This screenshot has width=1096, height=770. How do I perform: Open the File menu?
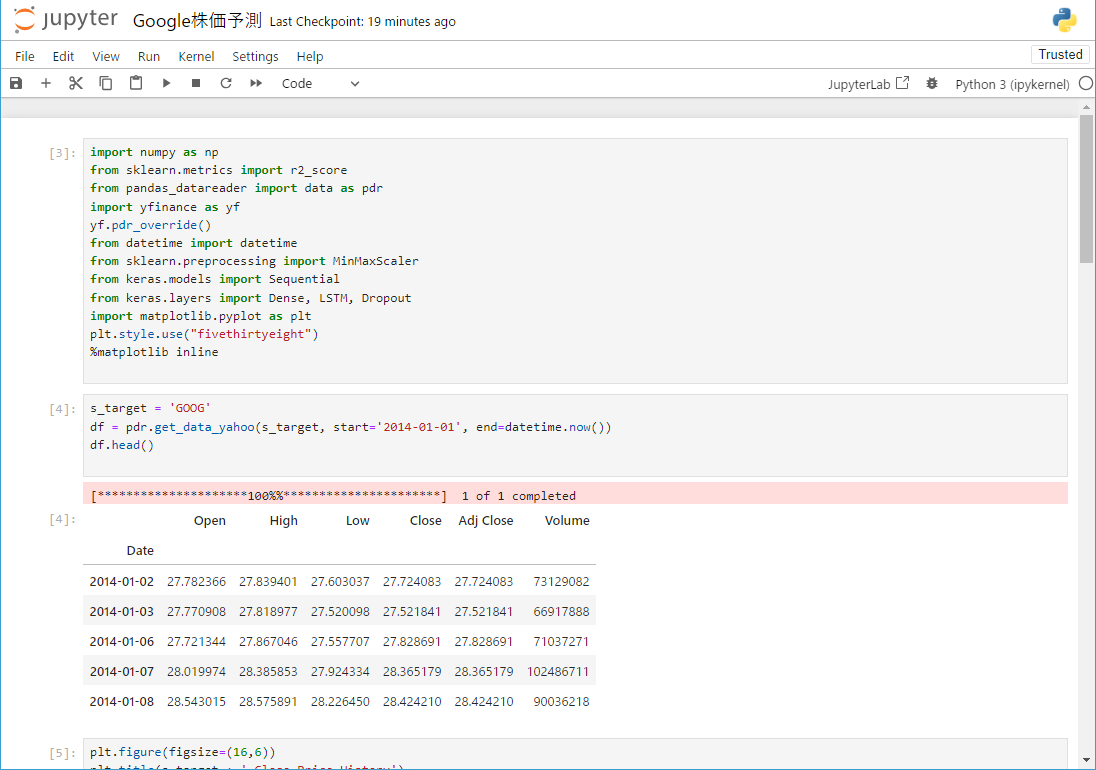click(x=24, y=57)
